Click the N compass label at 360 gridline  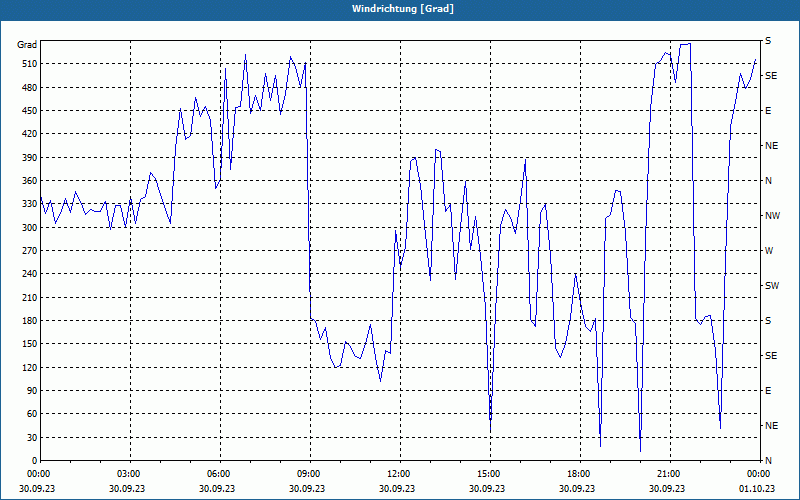point(768,181)
